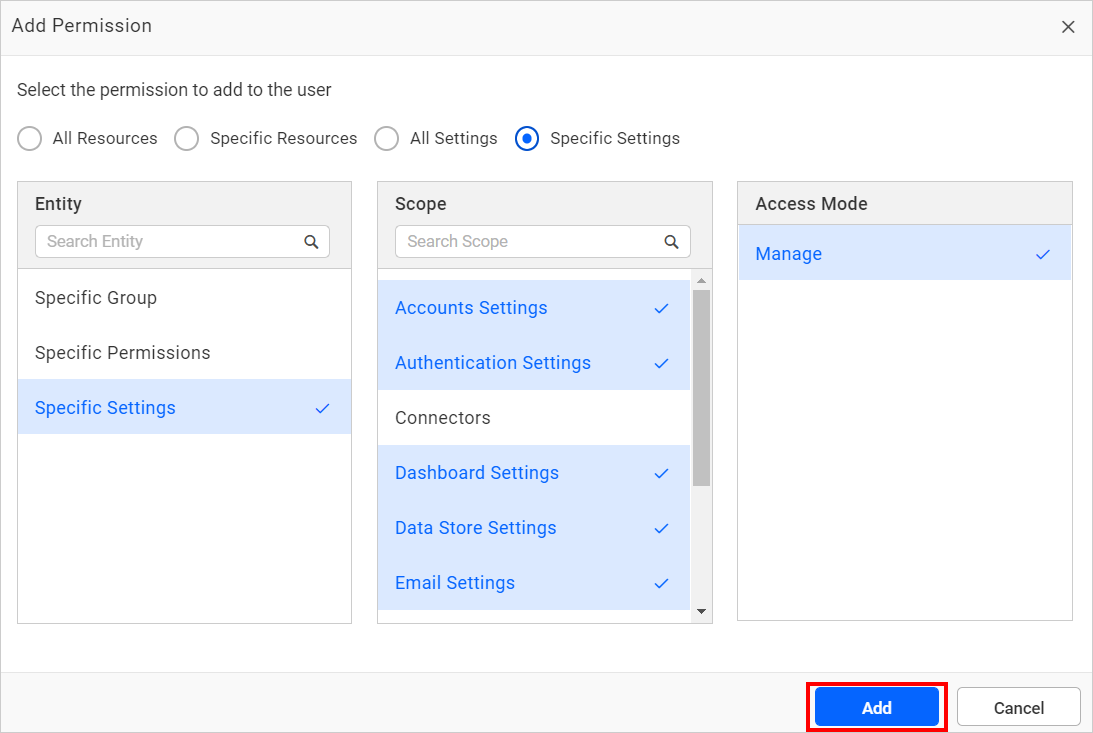The width and height of the screenshot is (1093, 733).
Task: Select Specific Permissions in the Entity list
Action: pyautogui.click(x=123, y=352)
